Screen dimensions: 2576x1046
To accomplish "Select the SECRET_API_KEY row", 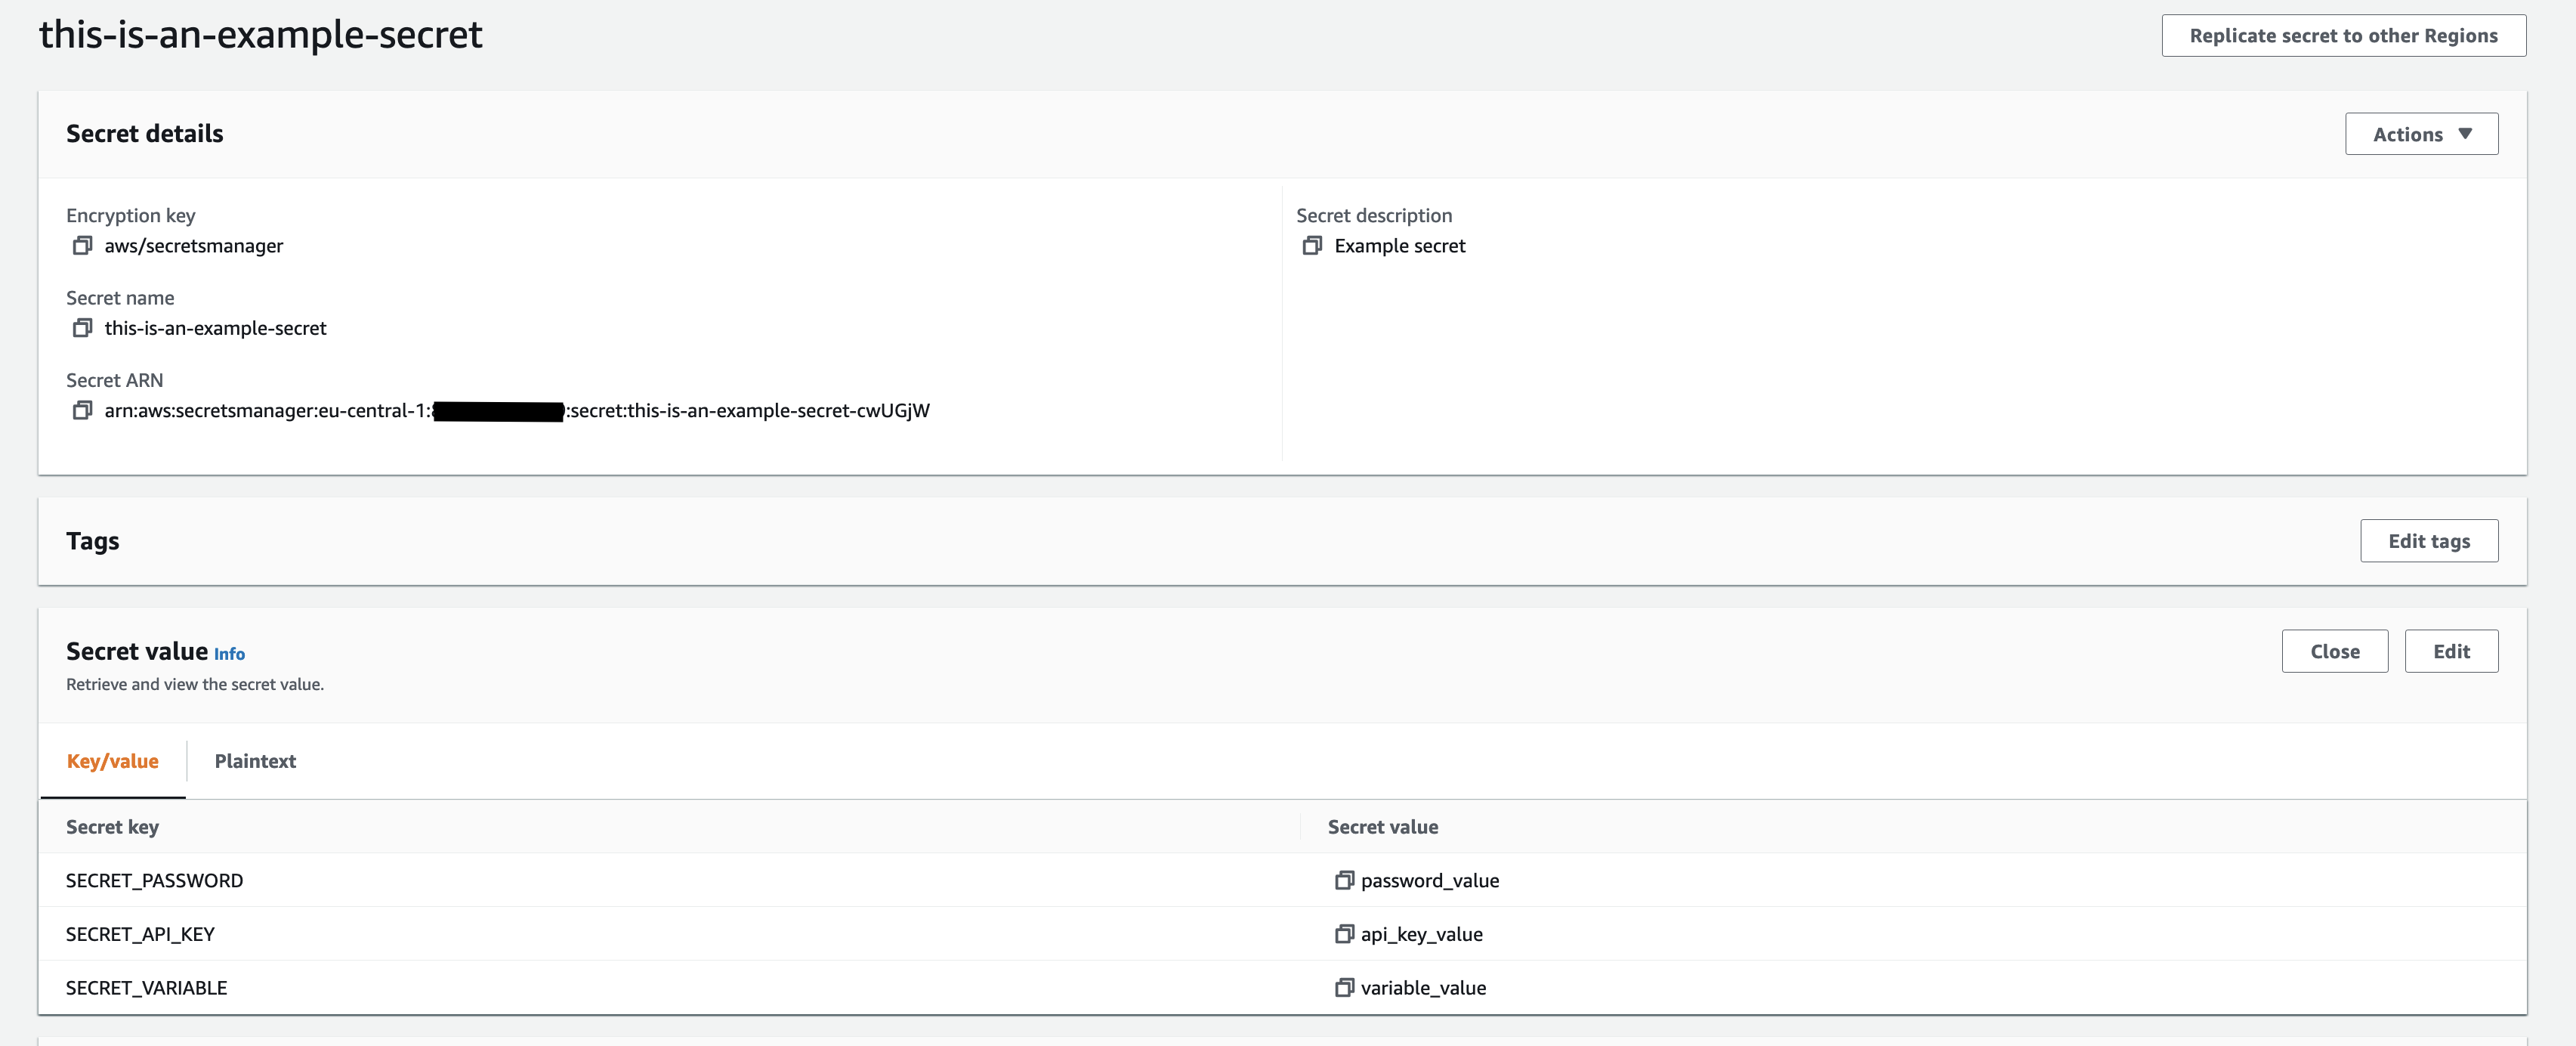I will (140, 934).
